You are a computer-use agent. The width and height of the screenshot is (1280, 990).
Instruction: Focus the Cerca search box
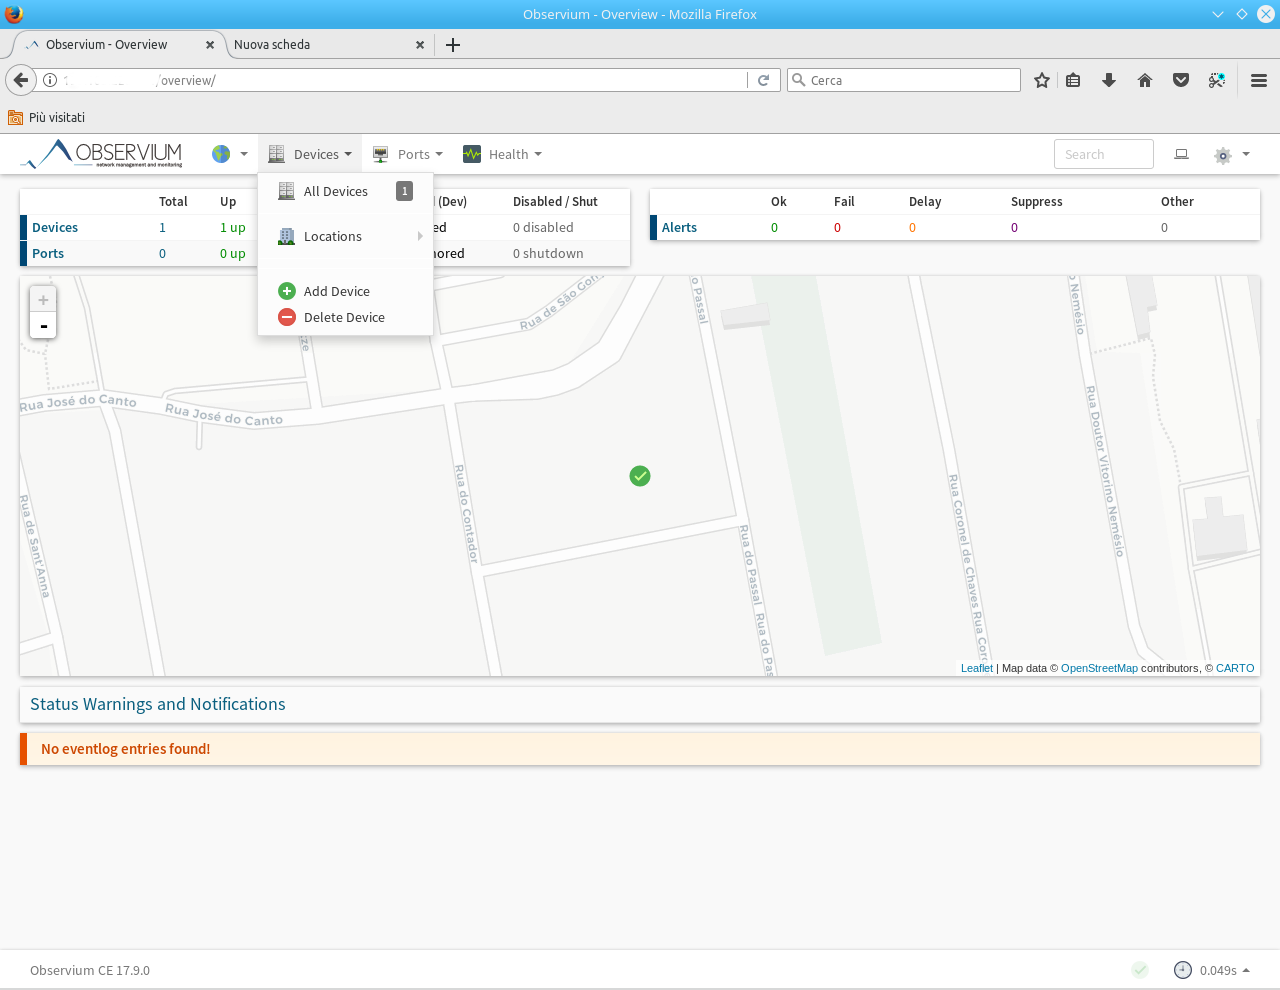(x=904, y=80)
